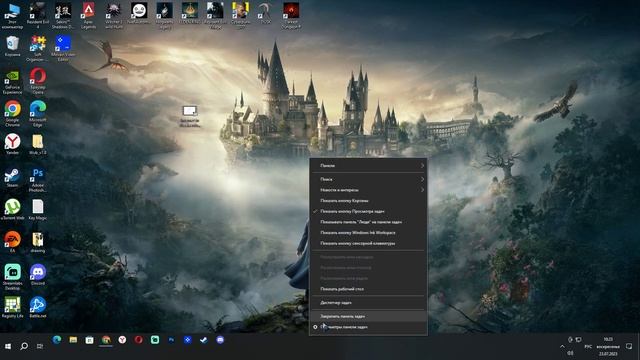
Task: Select the Этот компьютер desktop icon
Action: (x=12, y=16)
